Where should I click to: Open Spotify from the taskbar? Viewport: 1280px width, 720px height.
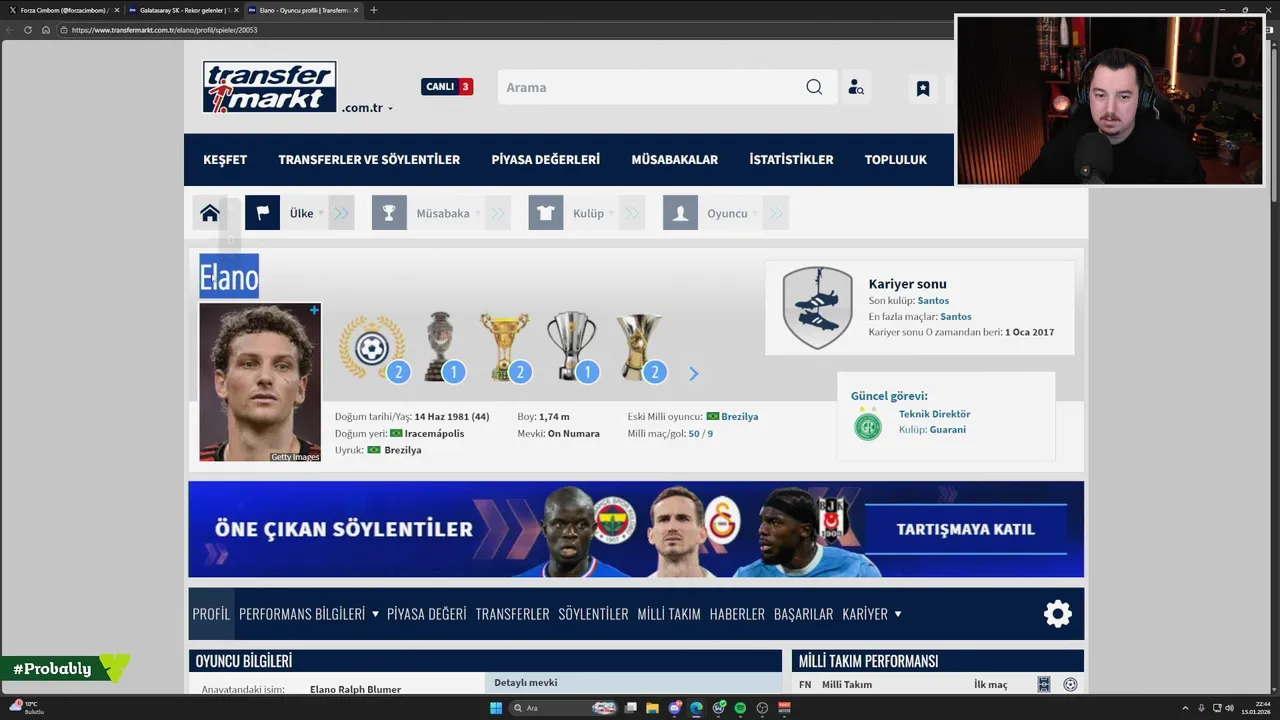click(x=740, y=708)
